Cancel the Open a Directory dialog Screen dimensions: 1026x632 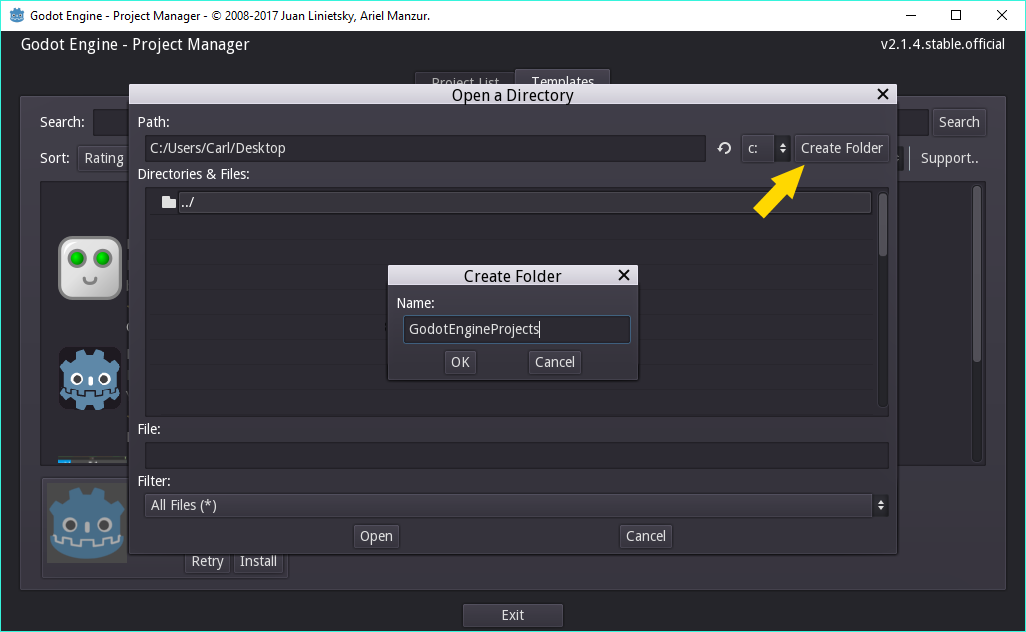click(645, 536)
